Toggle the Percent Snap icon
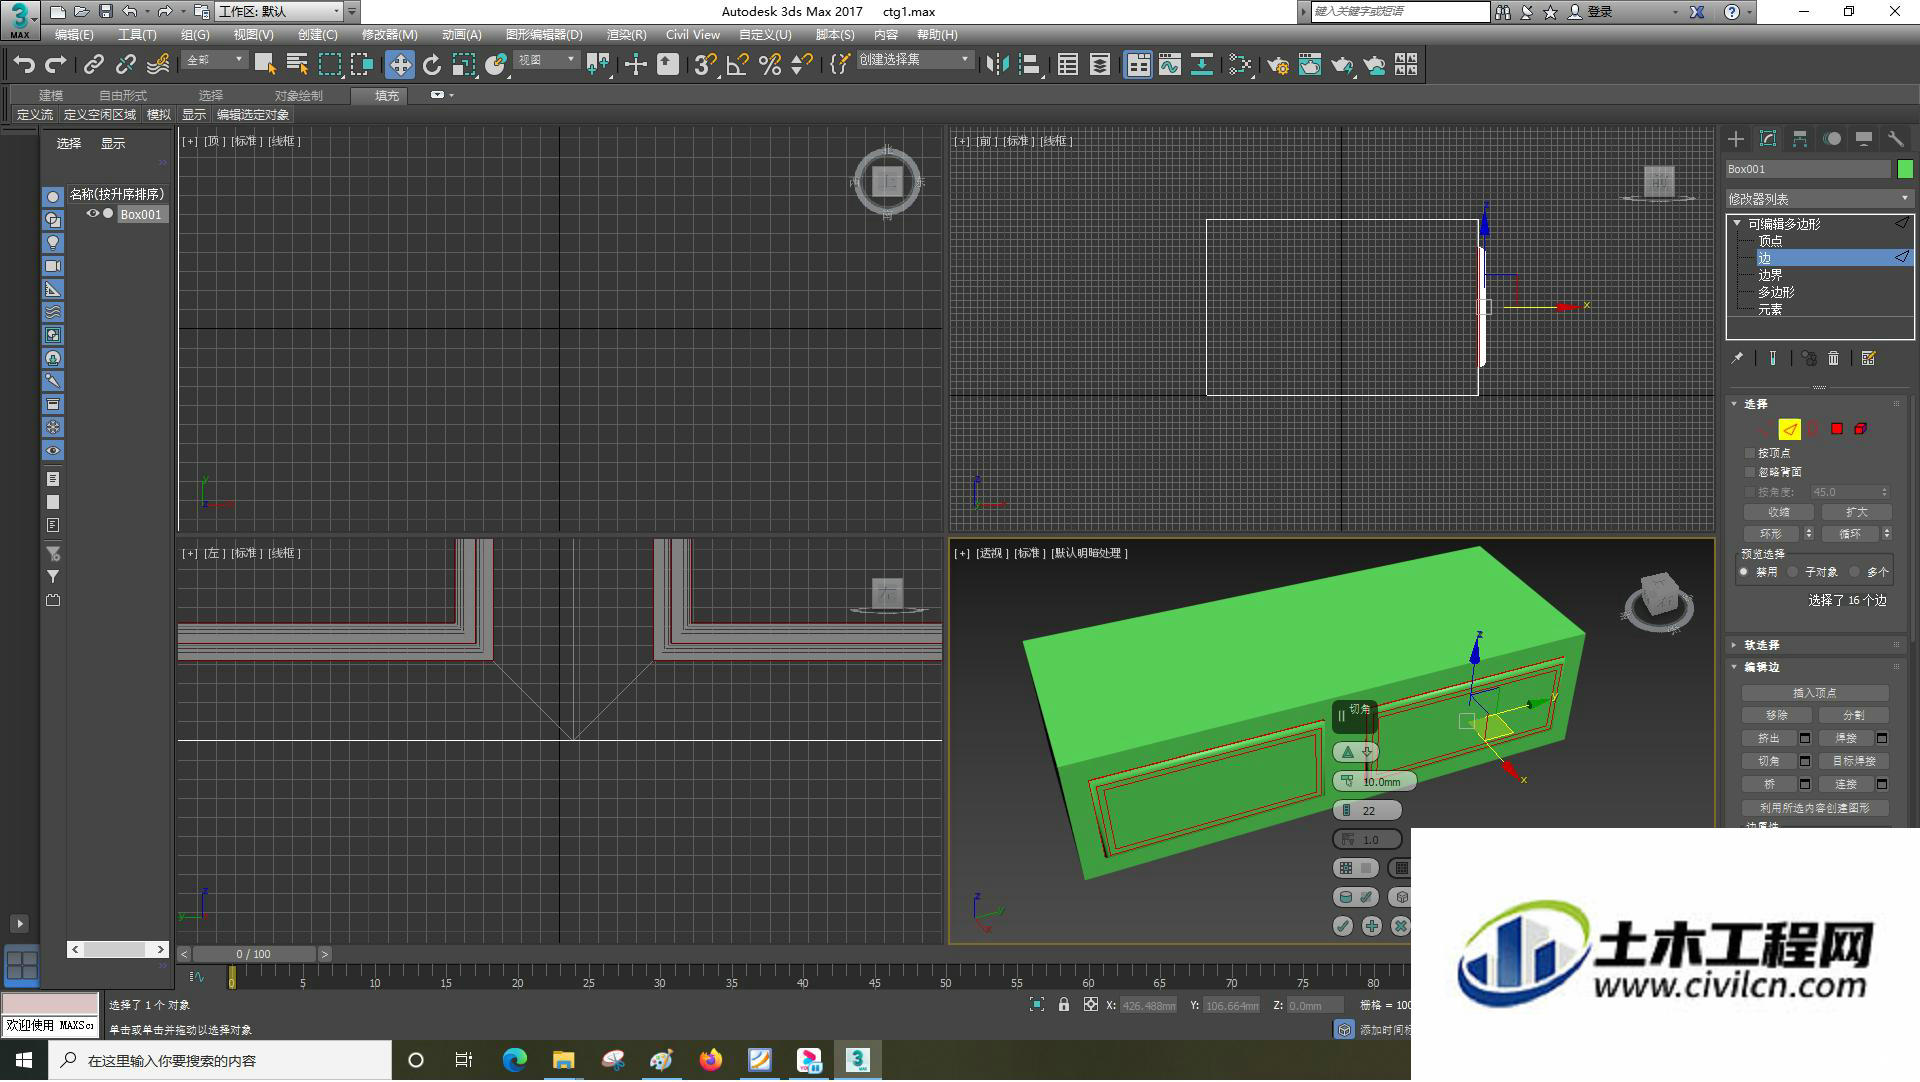This screenshot has height=1082, width=1920. (x=770, y=65)
